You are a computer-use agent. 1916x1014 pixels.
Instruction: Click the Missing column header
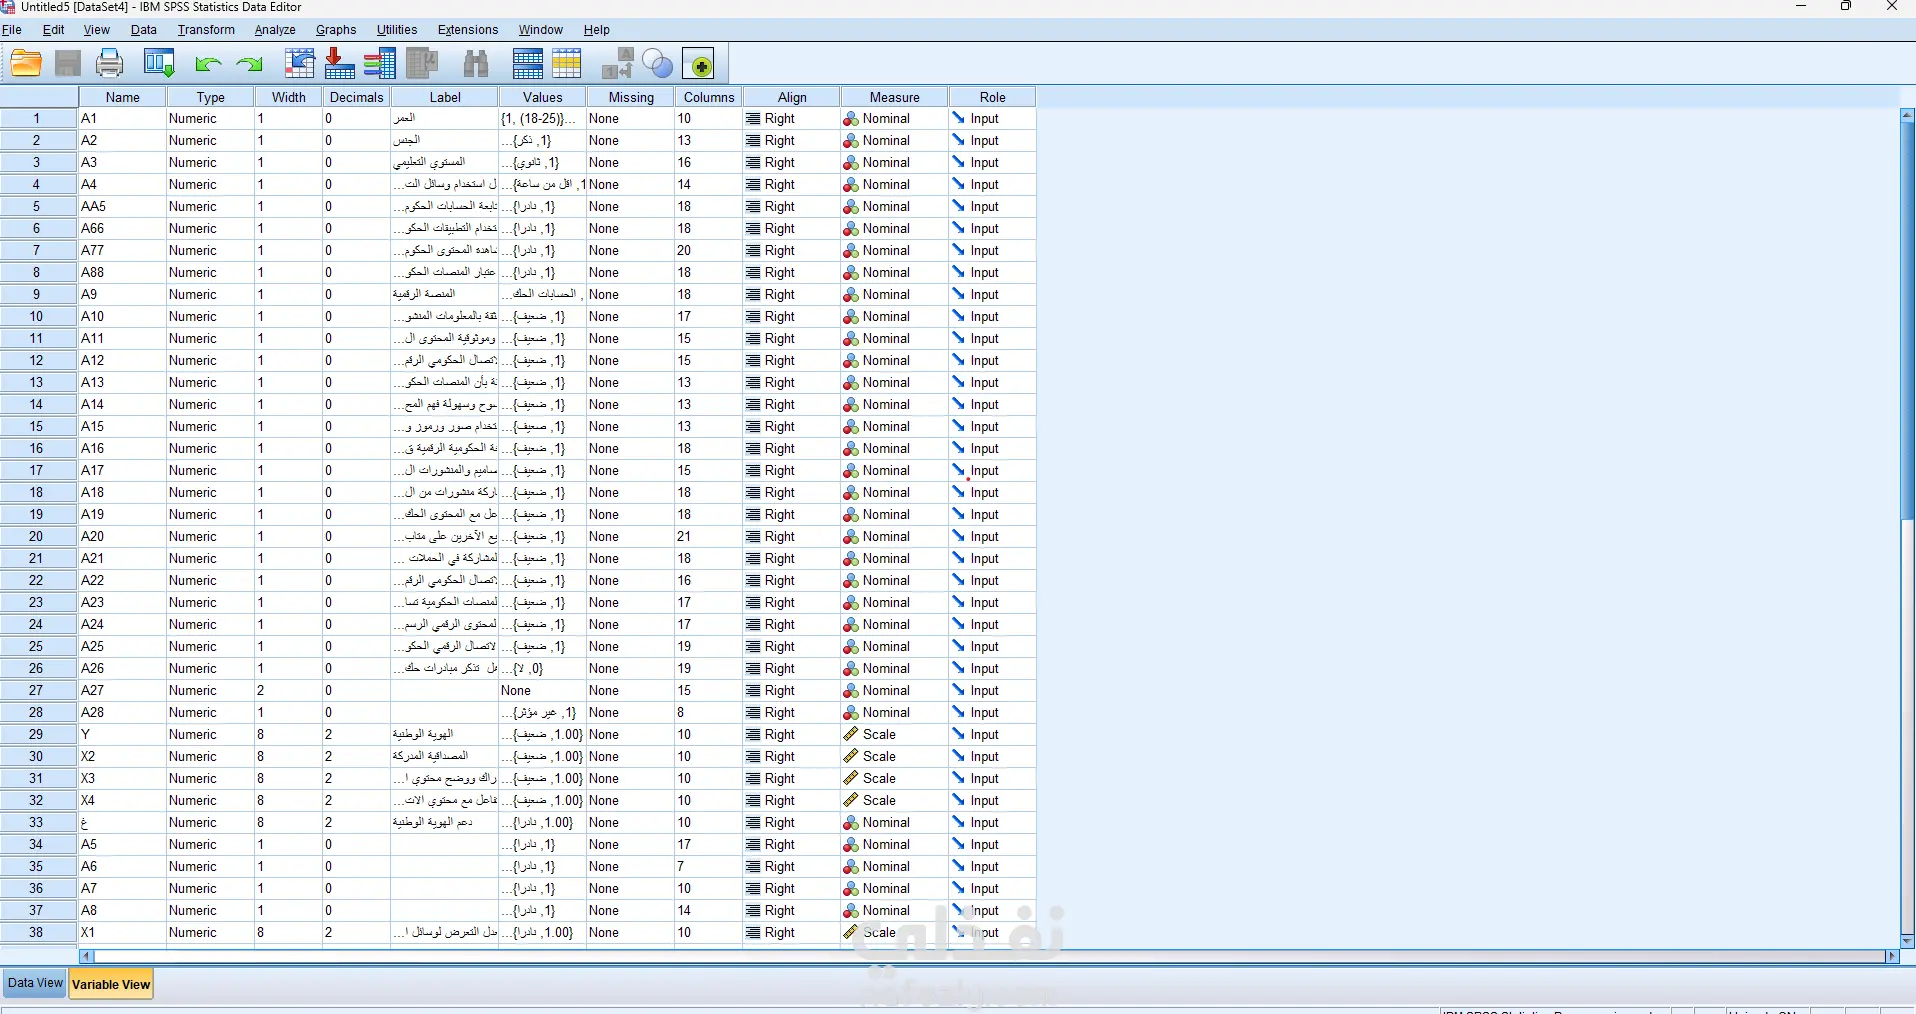click(x=632, y=97)
